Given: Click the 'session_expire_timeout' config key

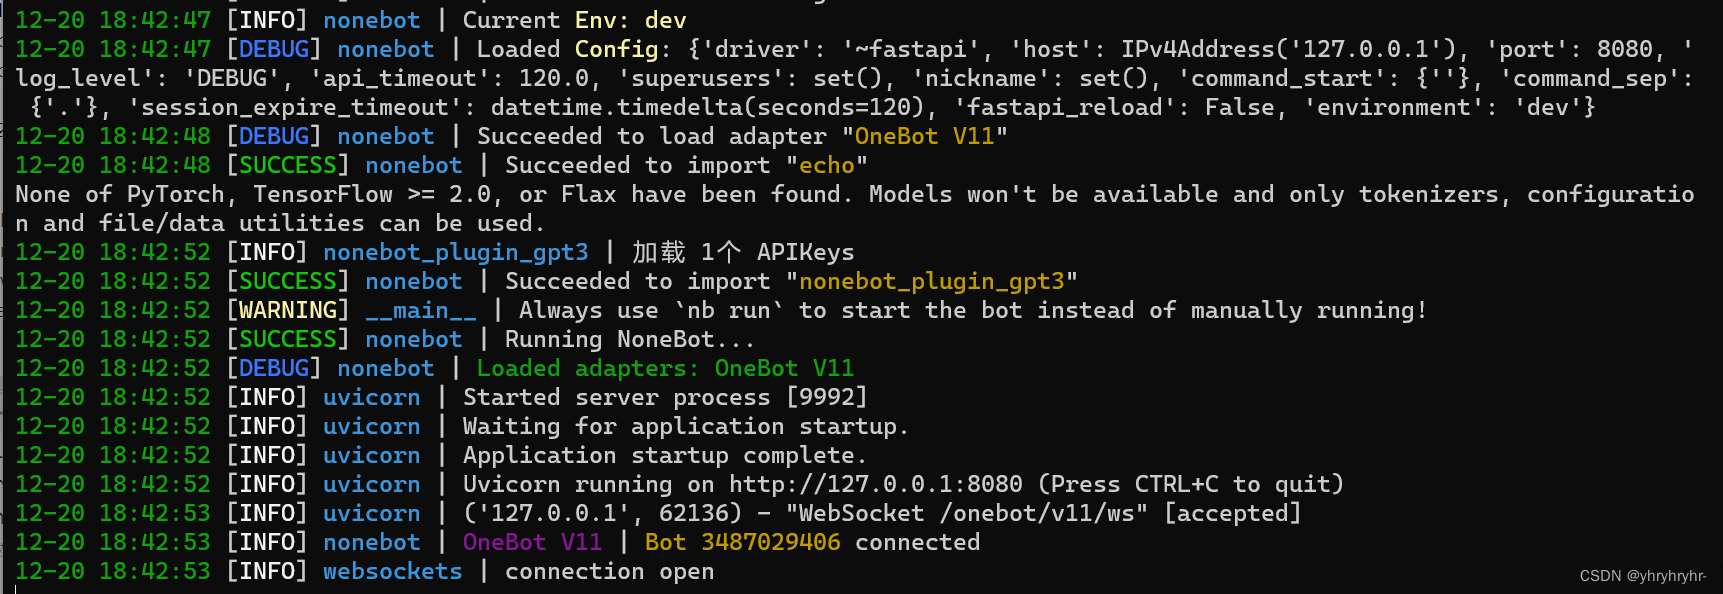Looking at the screenshot, I should point(289,107).
